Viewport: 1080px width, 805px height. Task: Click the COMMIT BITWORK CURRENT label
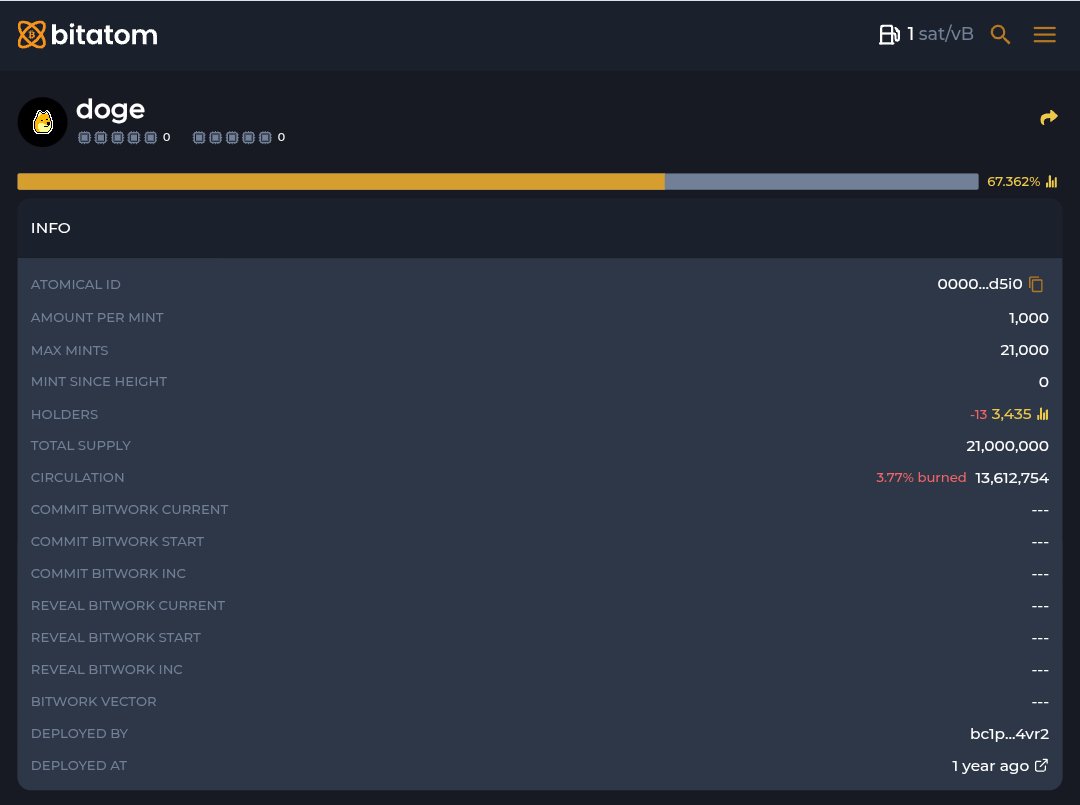[x=129, y=510]
